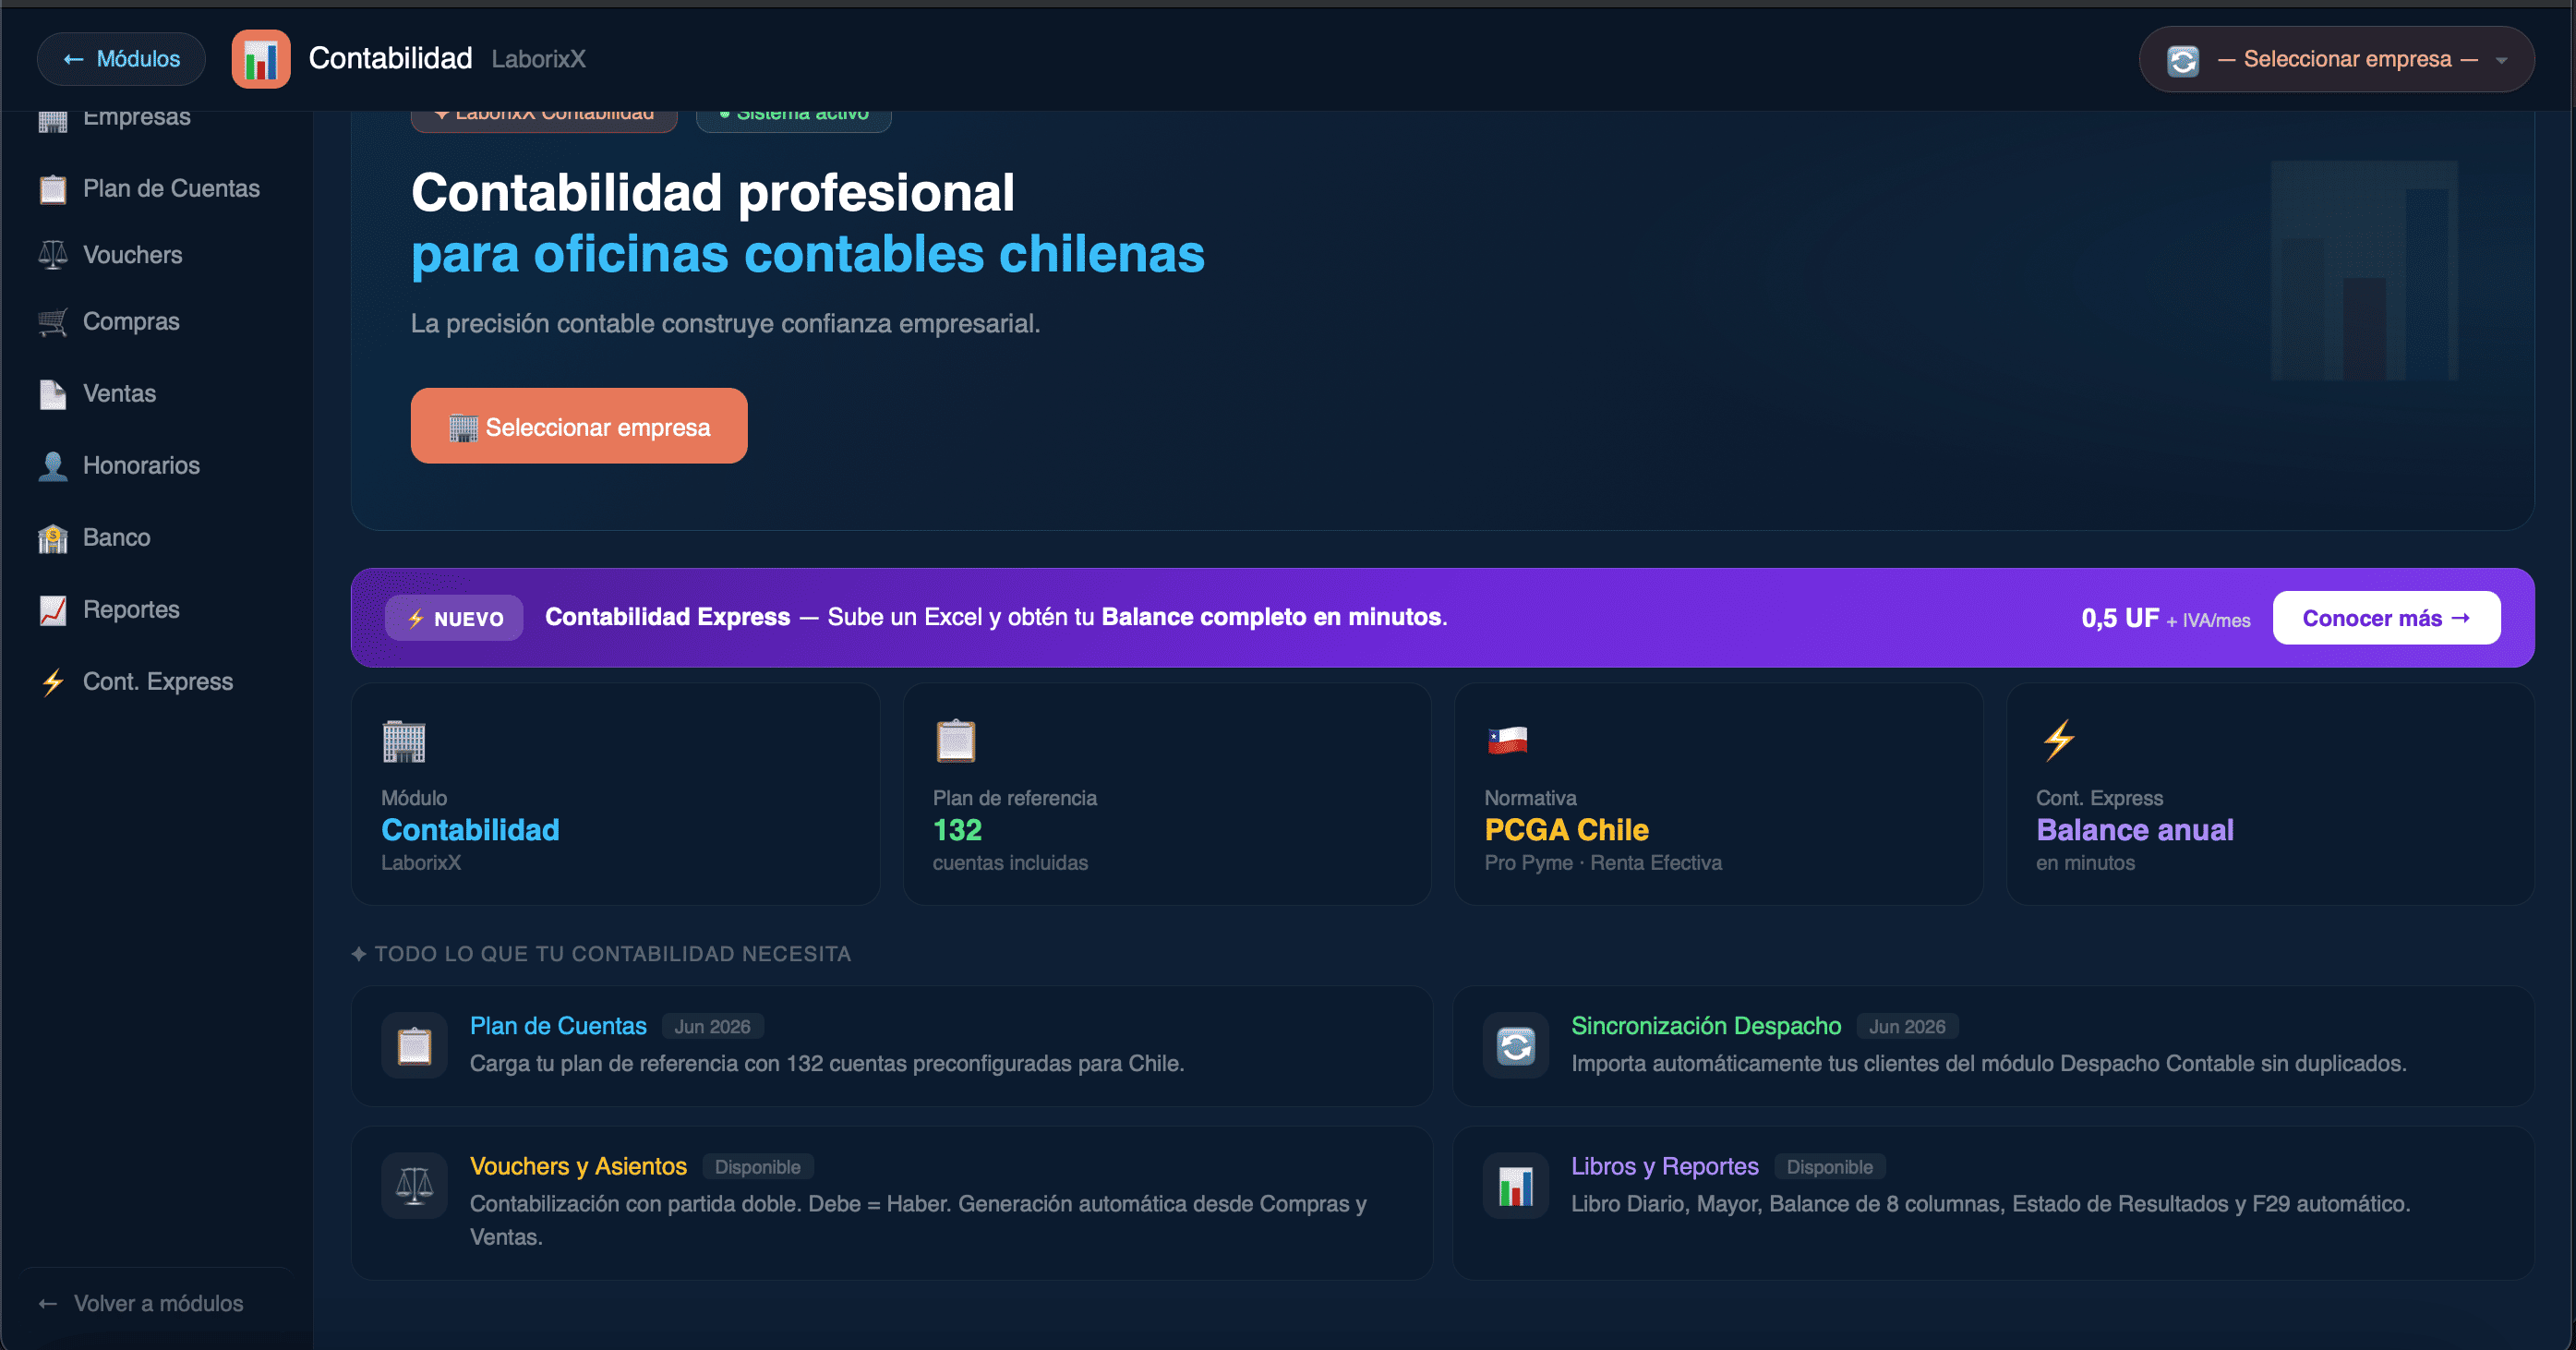Click the bar chart icon of Libros y Reportes
The image size is (2576, 1350).
tap(1516, 1186)
